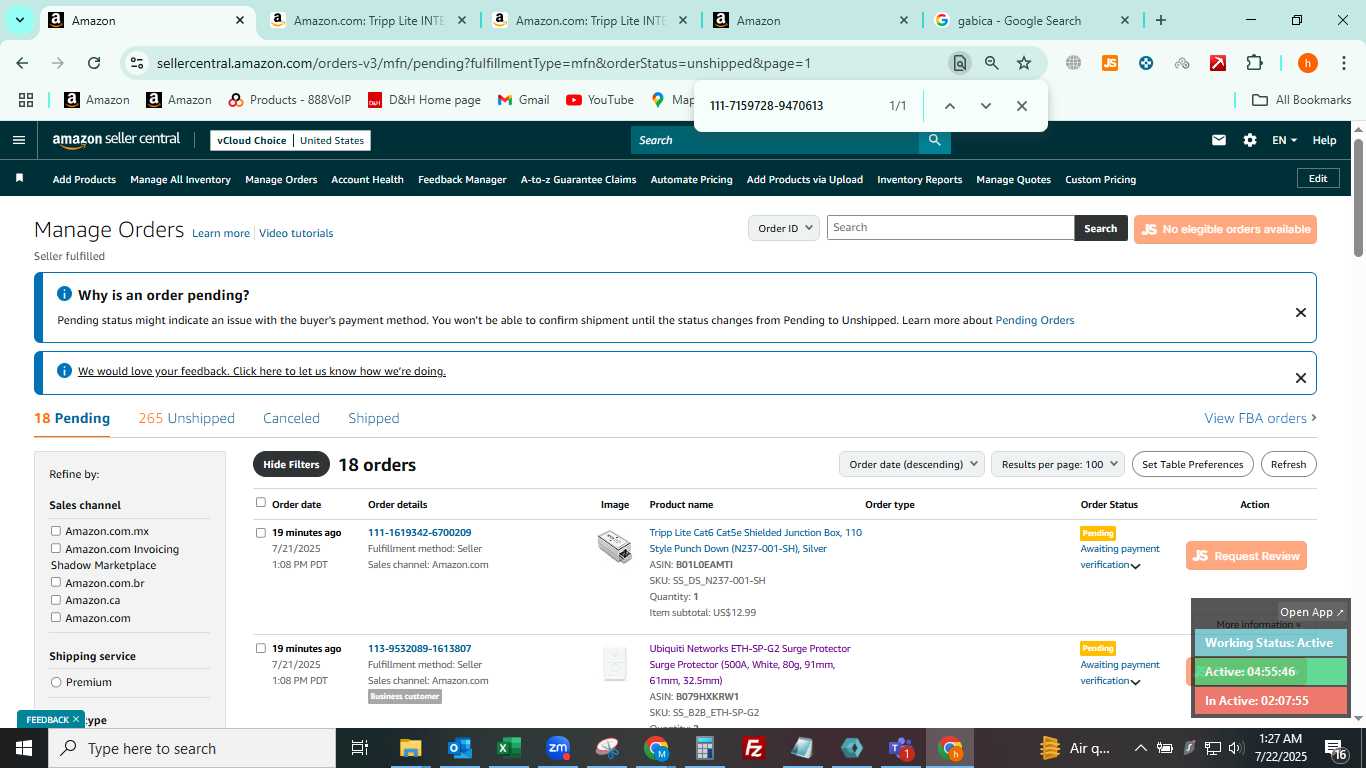This screenshot has height=768, width=1366.
Task: Open Outlook from the taskbar
Action: coord(460,748)
